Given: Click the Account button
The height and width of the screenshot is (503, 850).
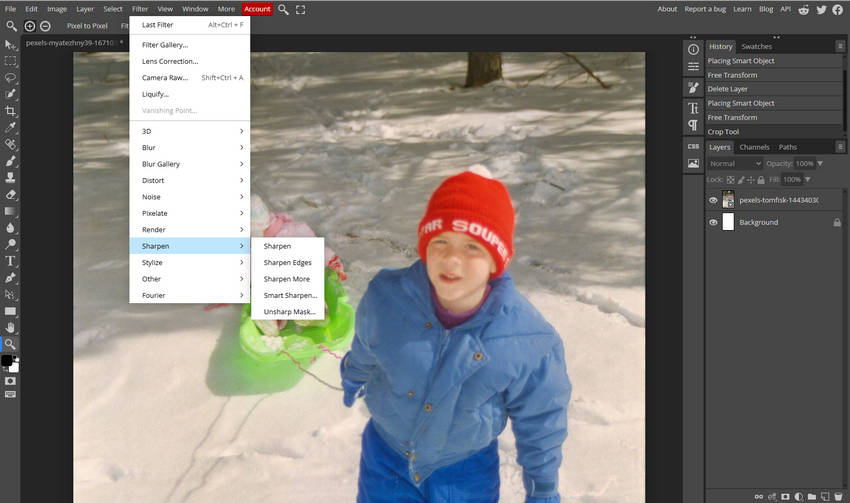Looking at the screenshot, I should click(x=257, y=9).
